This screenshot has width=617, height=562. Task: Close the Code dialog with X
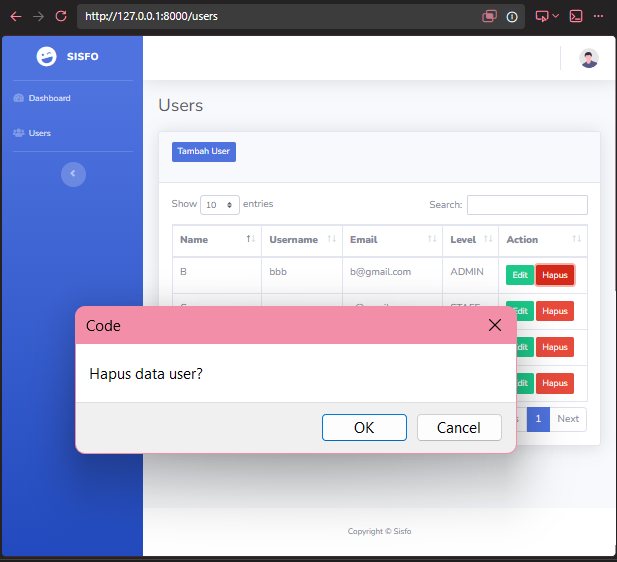click(x=495, y=325)
